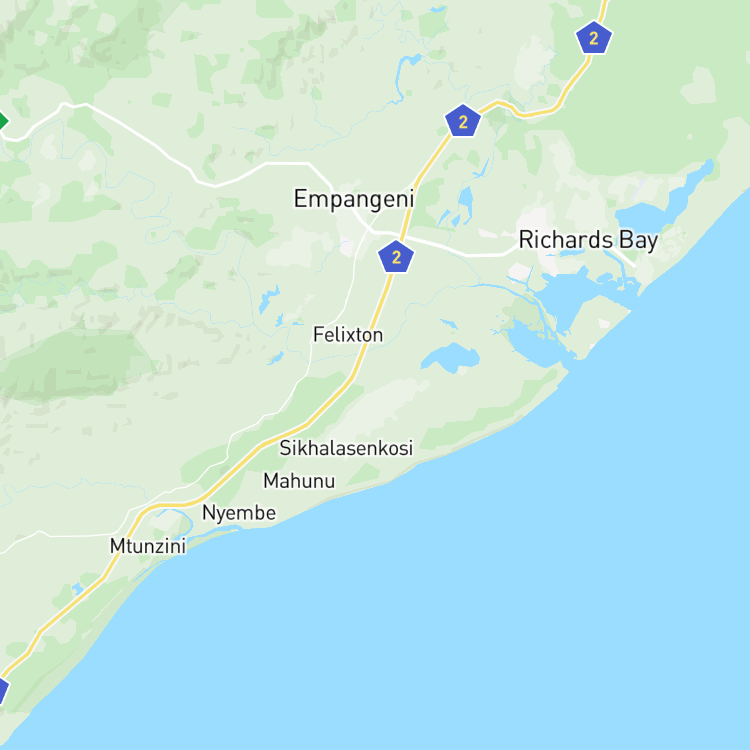This screenshot has height=750, width=750.
Task: Click the Sikhalasenkosi place label
Action: [x=346, y=448]
